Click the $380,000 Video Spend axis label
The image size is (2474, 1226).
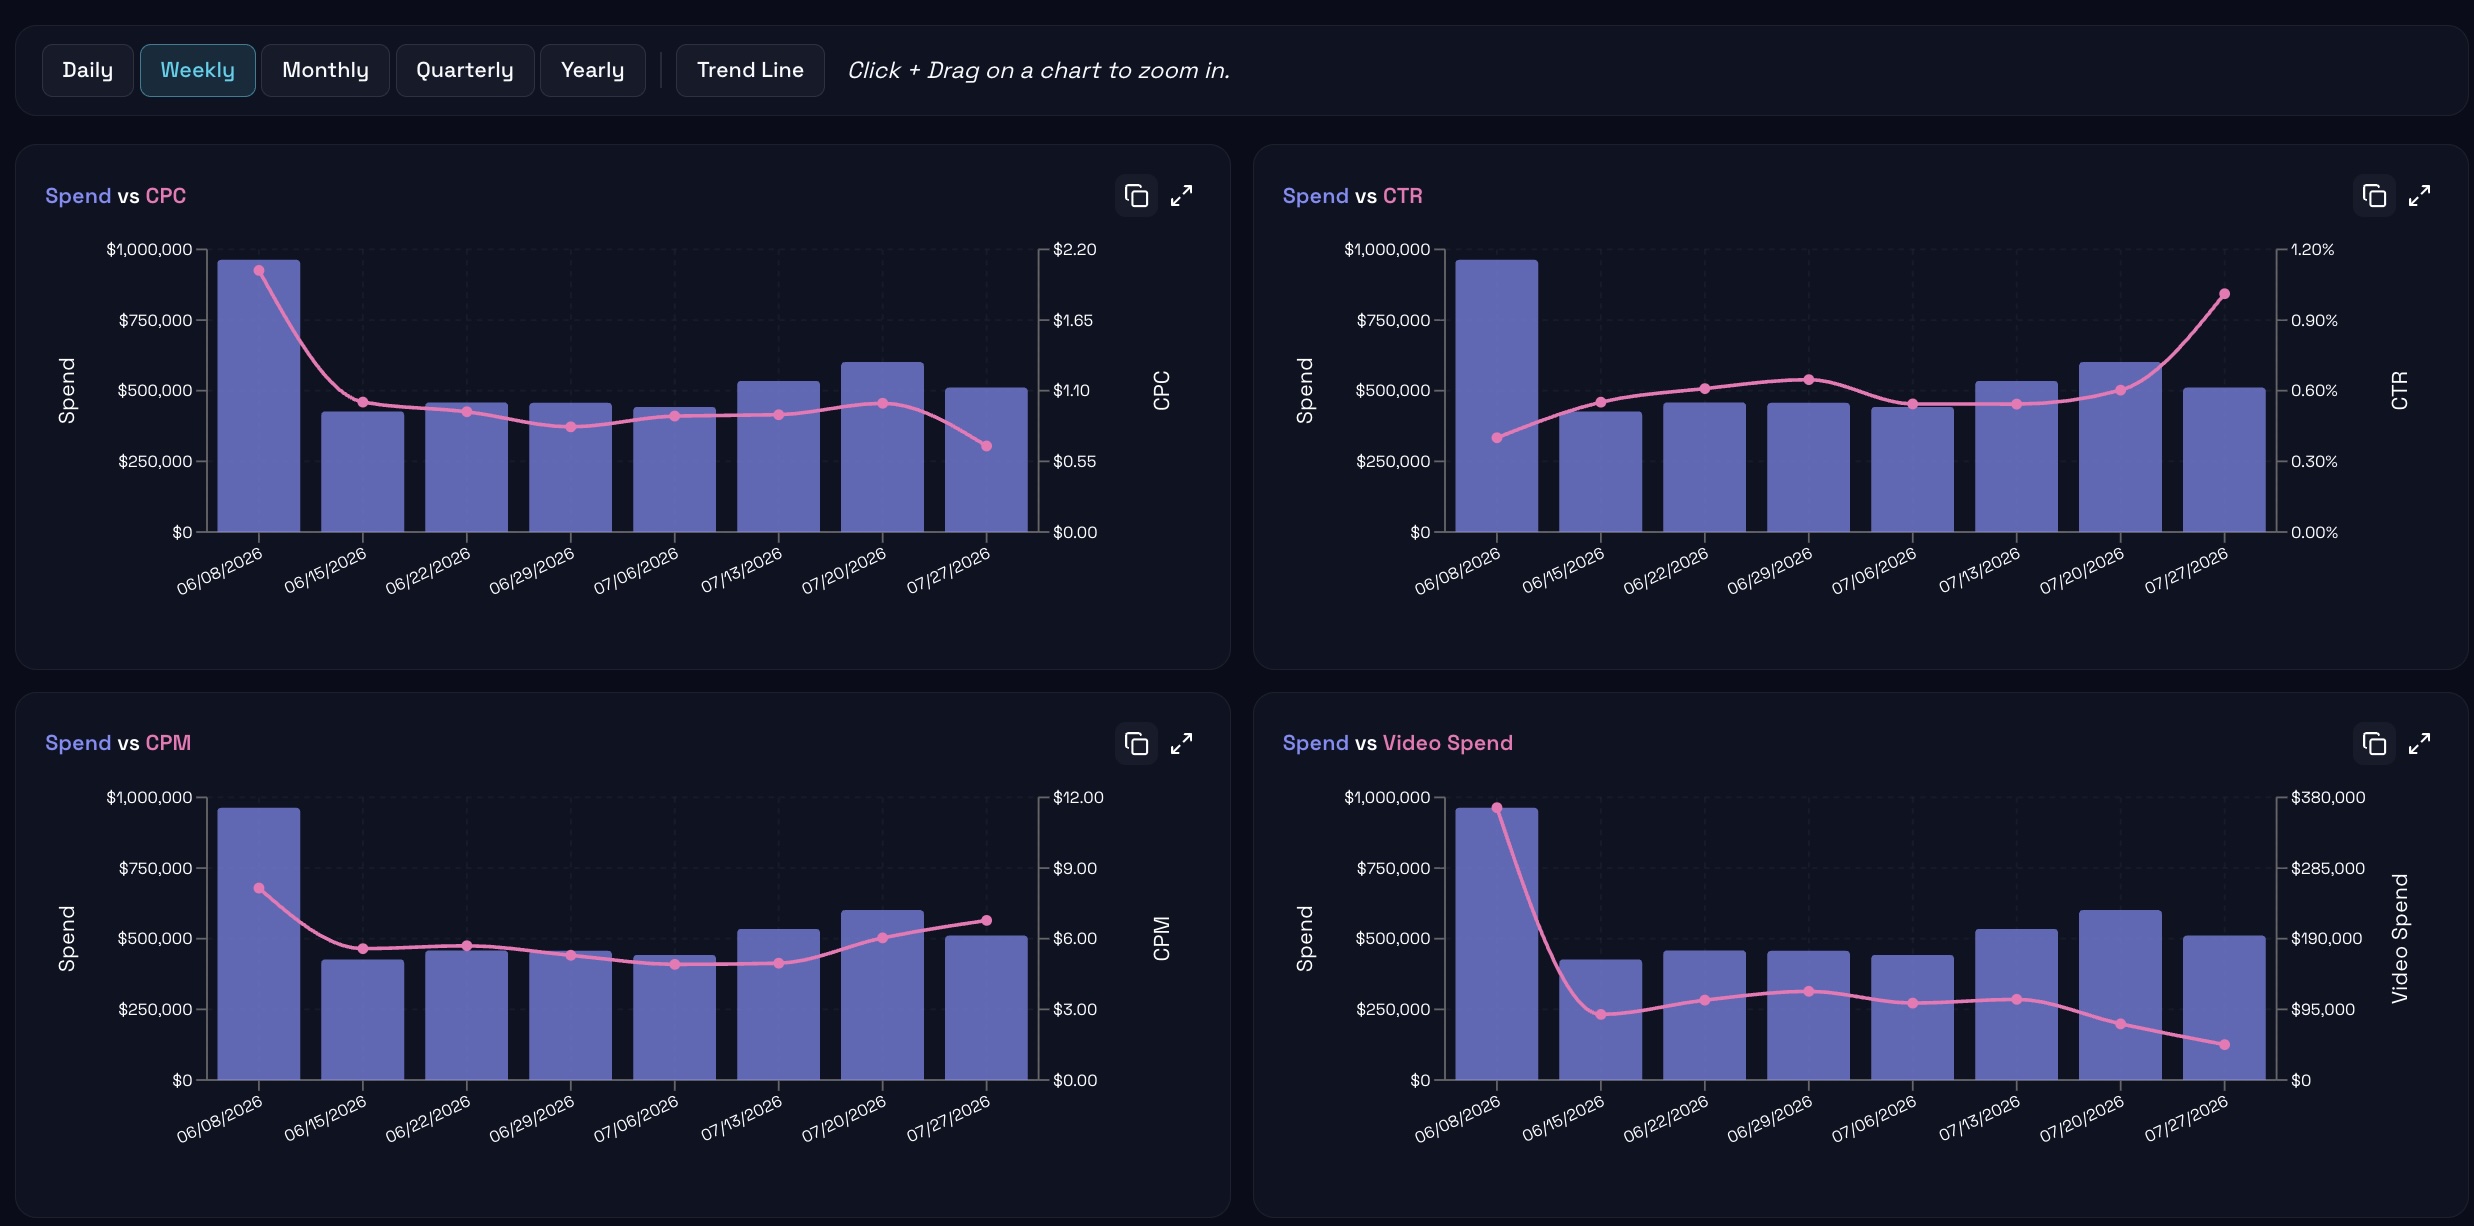click(2328, 797)
